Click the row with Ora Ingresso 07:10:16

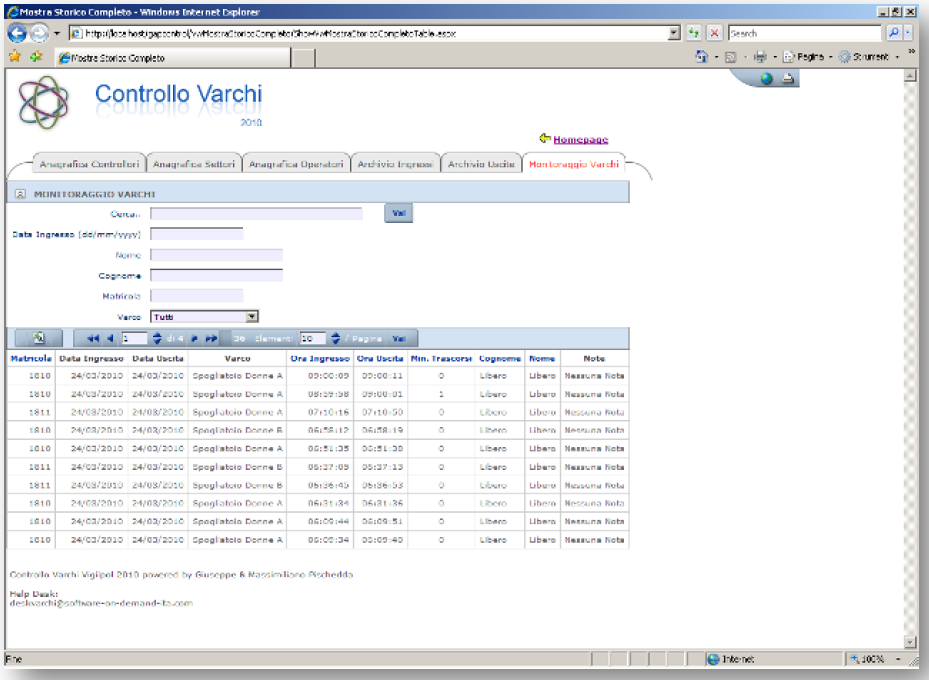(x=318, y=412)
